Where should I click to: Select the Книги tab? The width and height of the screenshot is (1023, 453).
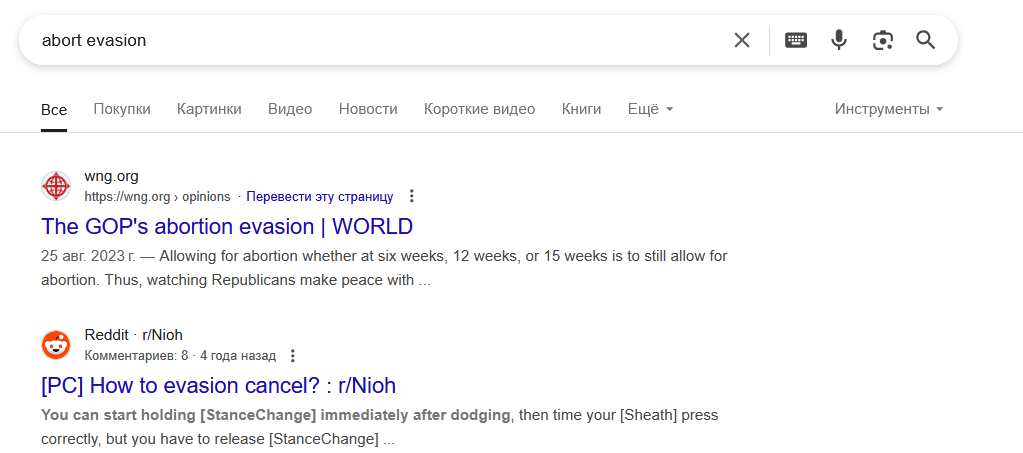[x=581, y=109]
